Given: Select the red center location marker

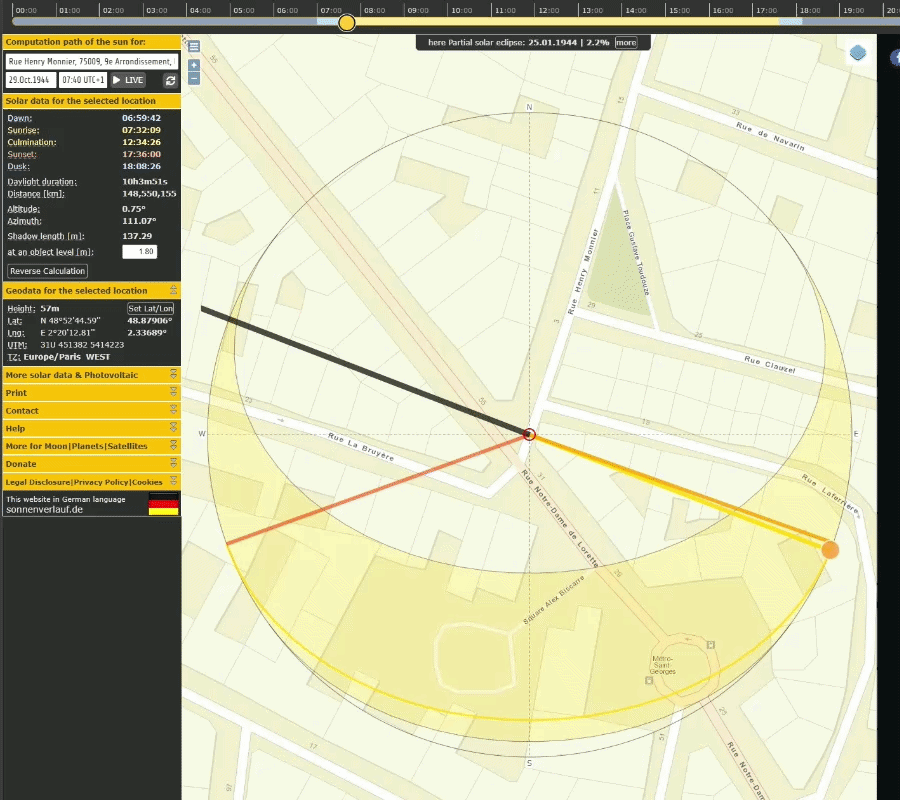Looking at the screenshot, I should pyautogui.click(x=529, y=434).
